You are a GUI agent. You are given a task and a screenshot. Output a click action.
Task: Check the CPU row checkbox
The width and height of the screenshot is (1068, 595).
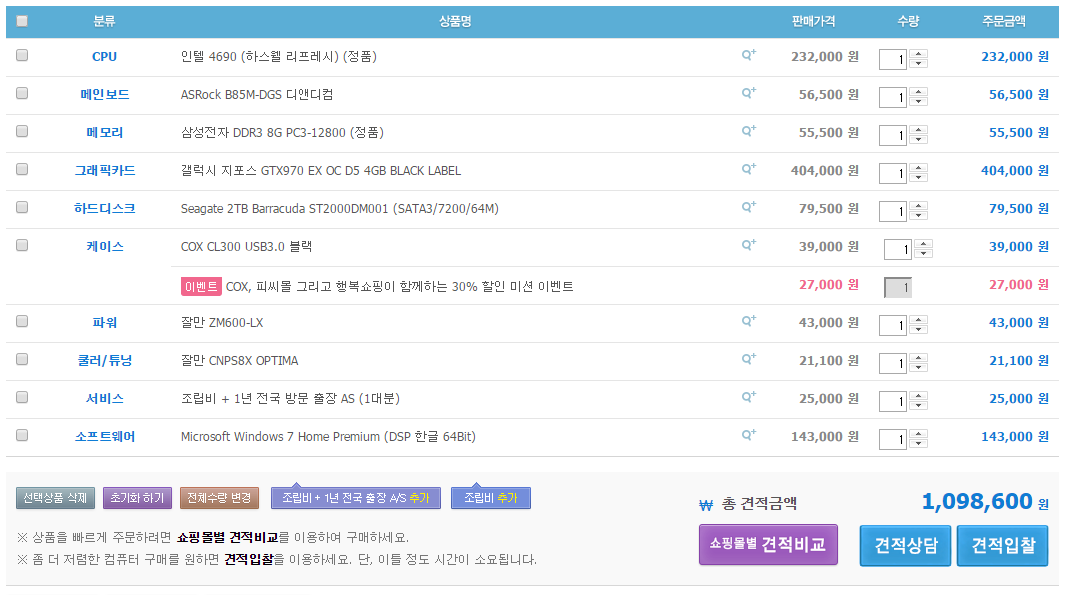[x=22, y=55]
